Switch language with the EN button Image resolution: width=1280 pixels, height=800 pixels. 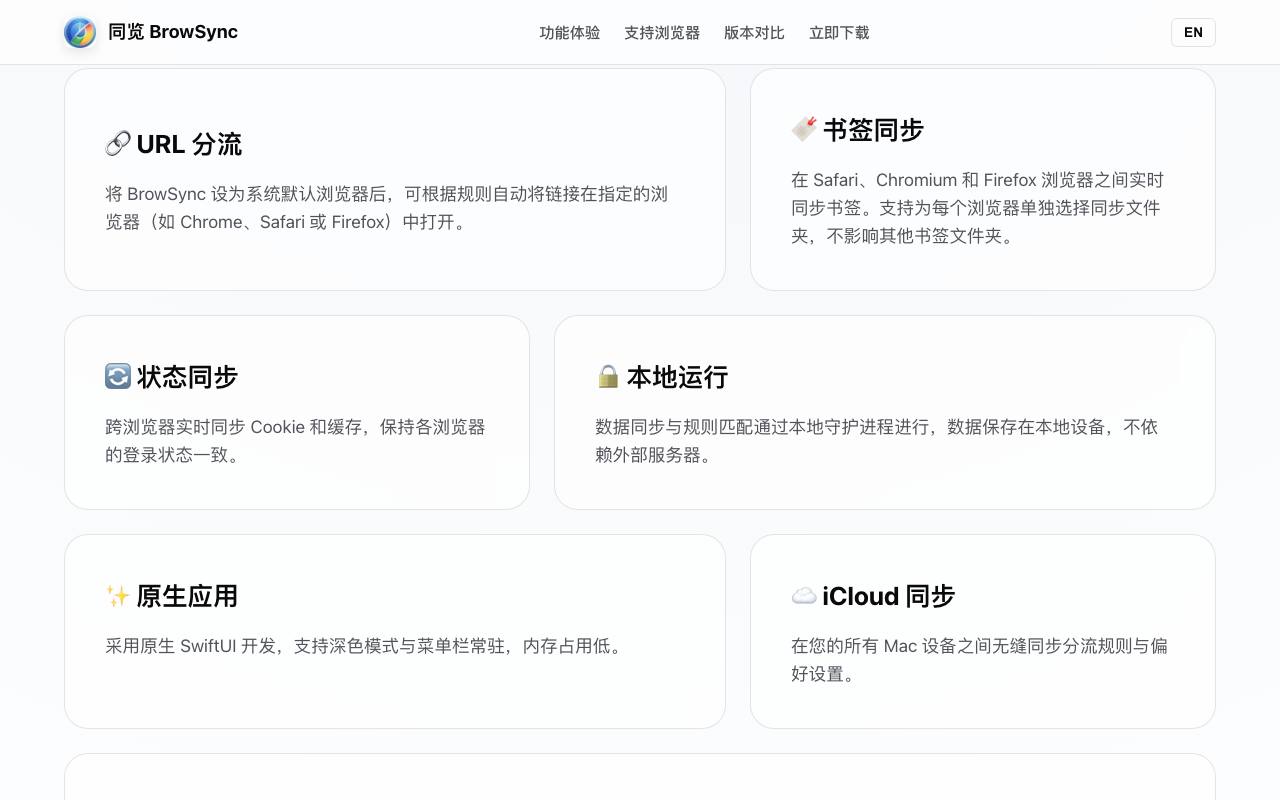coord(1193,32)
